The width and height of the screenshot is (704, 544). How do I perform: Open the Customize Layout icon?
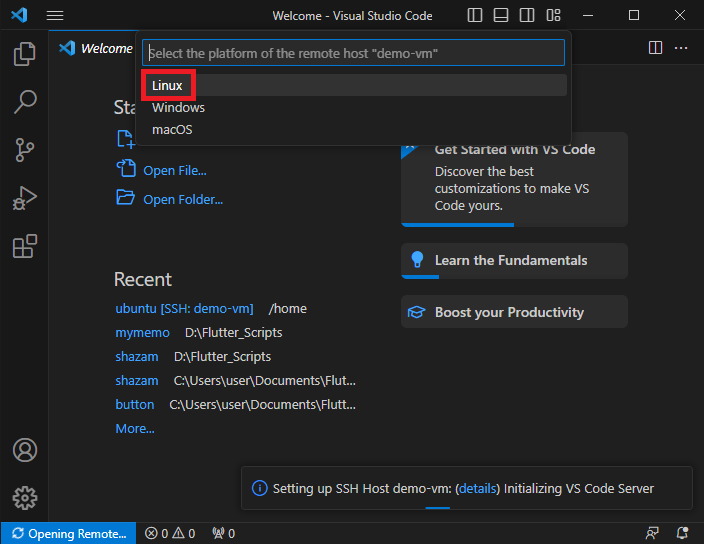553,15
